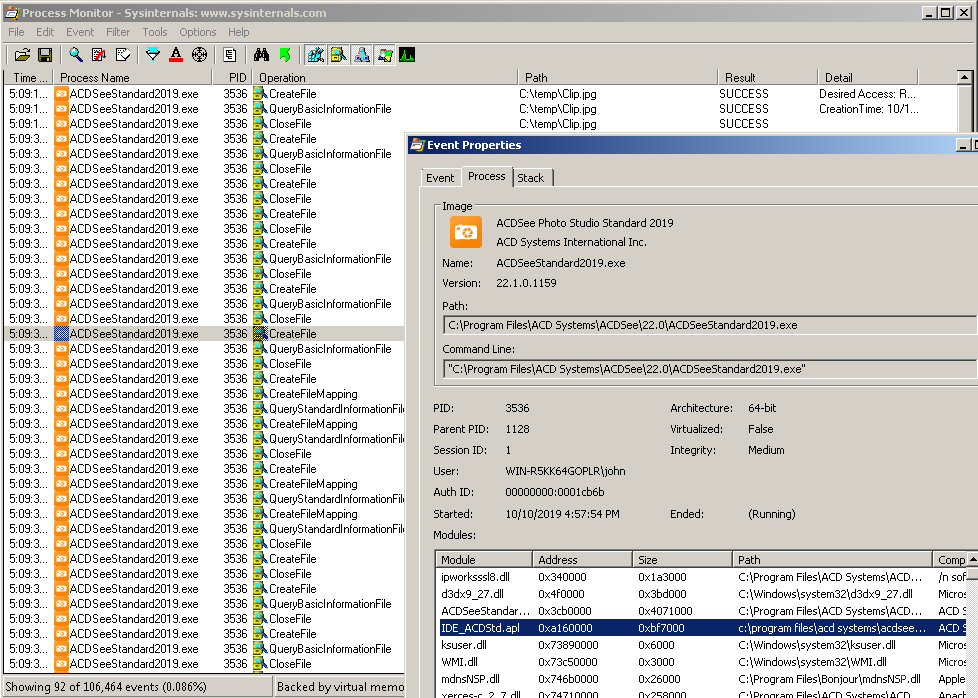Select the ACDSeeStandar... module row
Screen dimensions: 978x698
[x=702, y=611]
